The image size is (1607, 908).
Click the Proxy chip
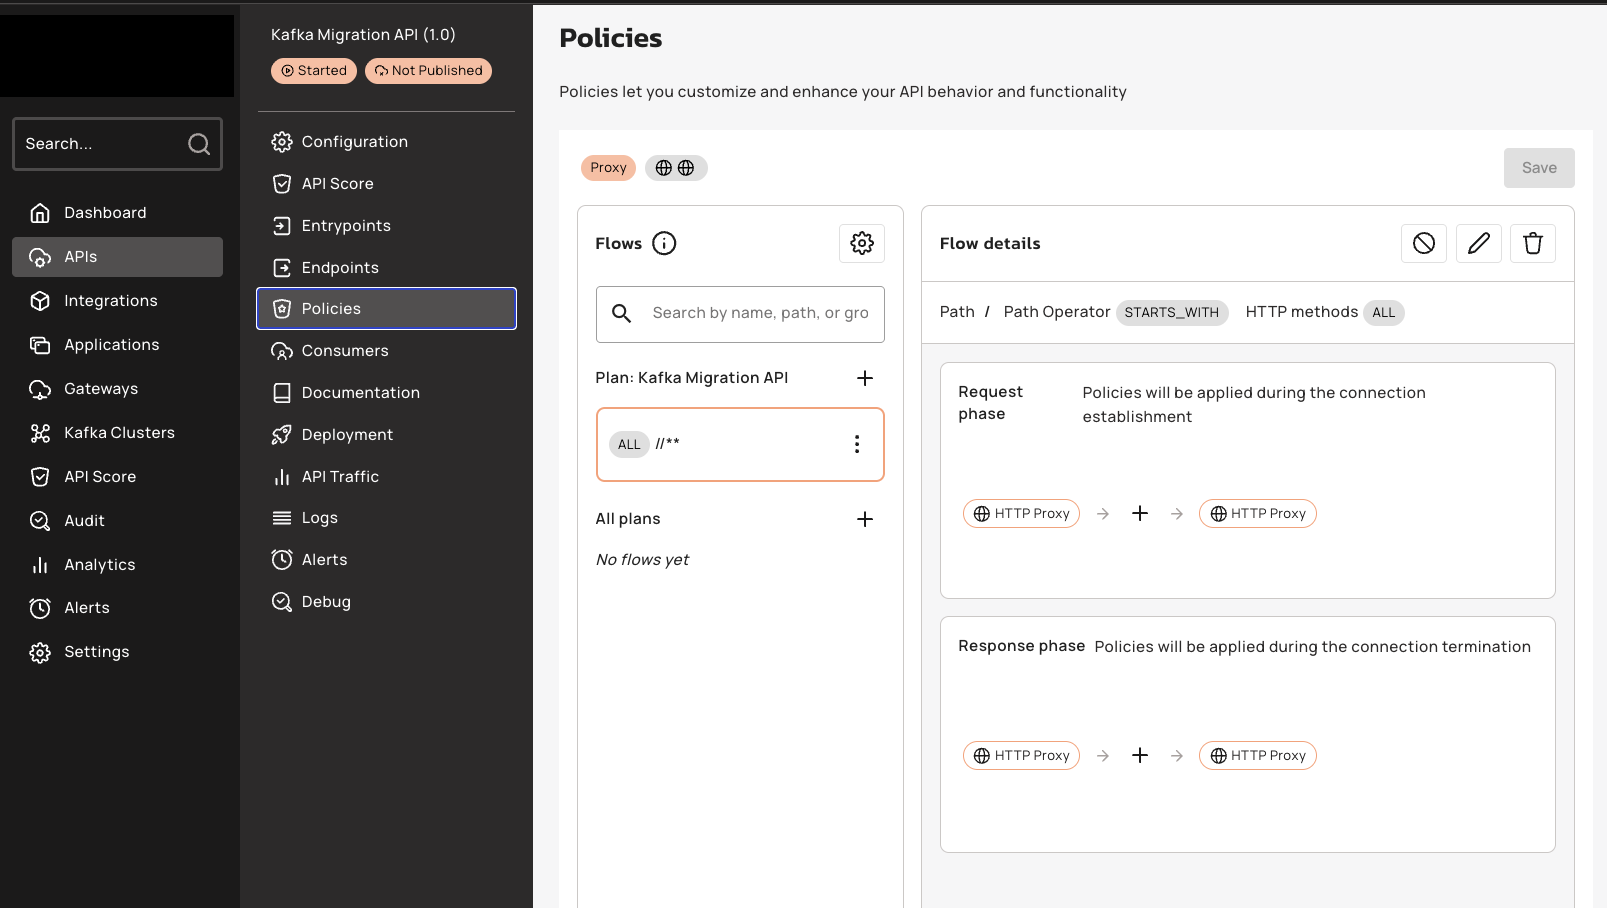pos(608,168)
